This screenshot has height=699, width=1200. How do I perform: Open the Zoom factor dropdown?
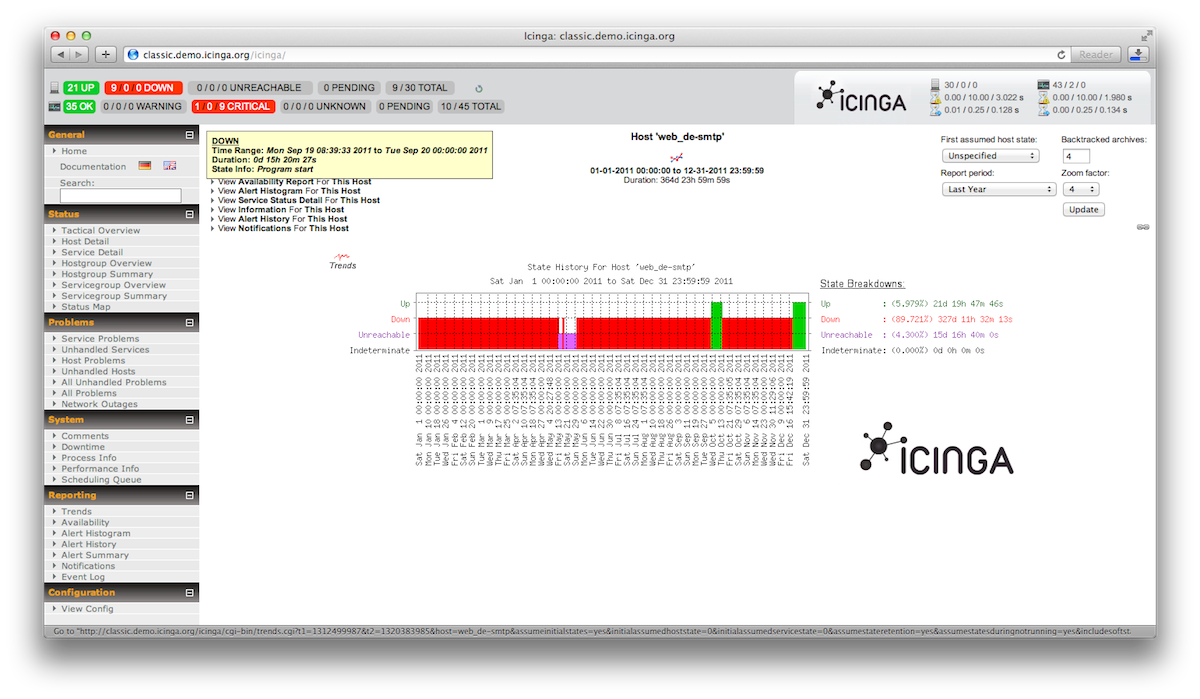click(1080, 189)
